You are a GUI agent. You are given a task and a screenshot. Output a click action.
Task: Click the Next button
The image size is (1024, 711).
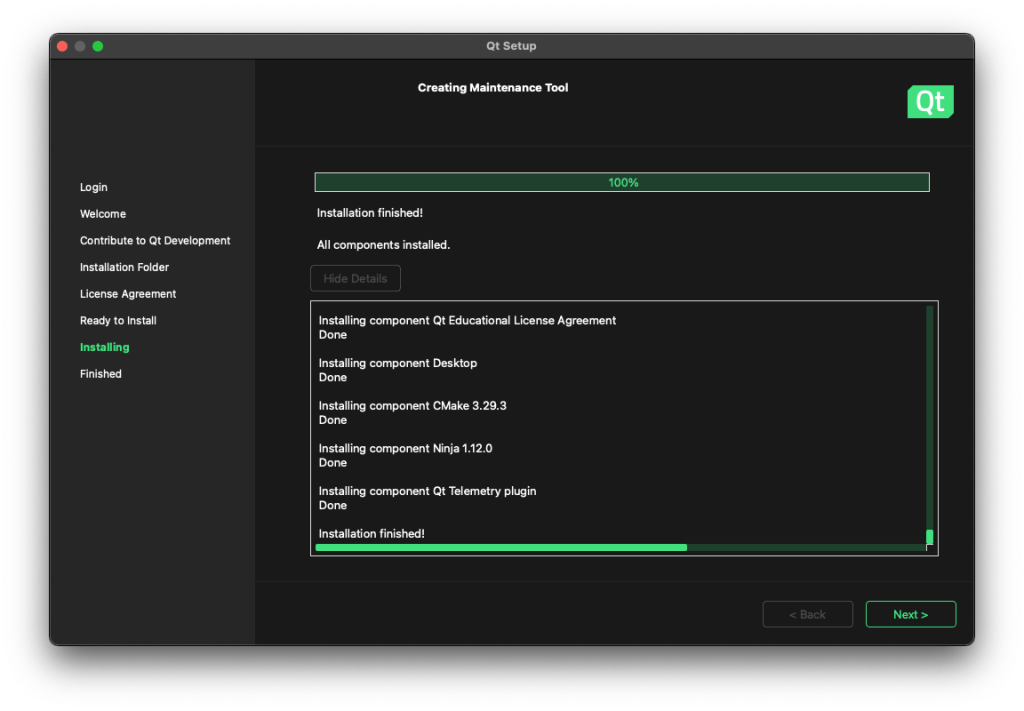(x=910, y=614)
